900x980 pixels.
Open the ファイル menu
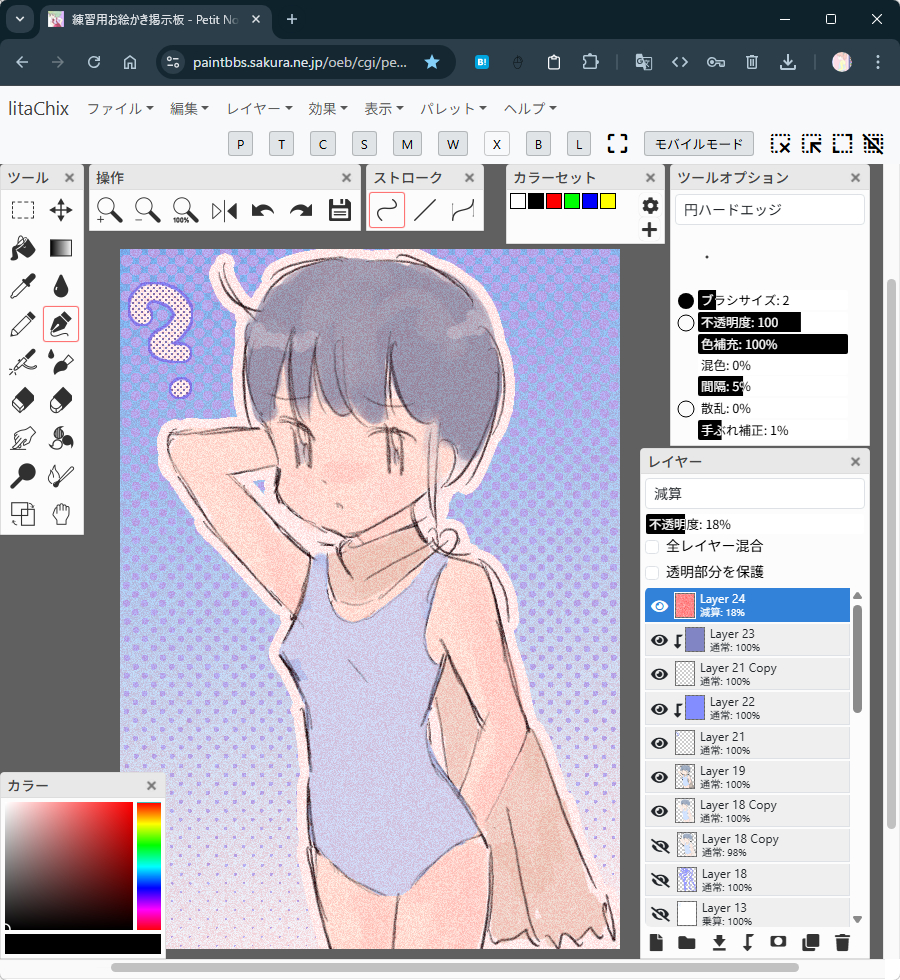pyautogui.click(x=120, y=108)
